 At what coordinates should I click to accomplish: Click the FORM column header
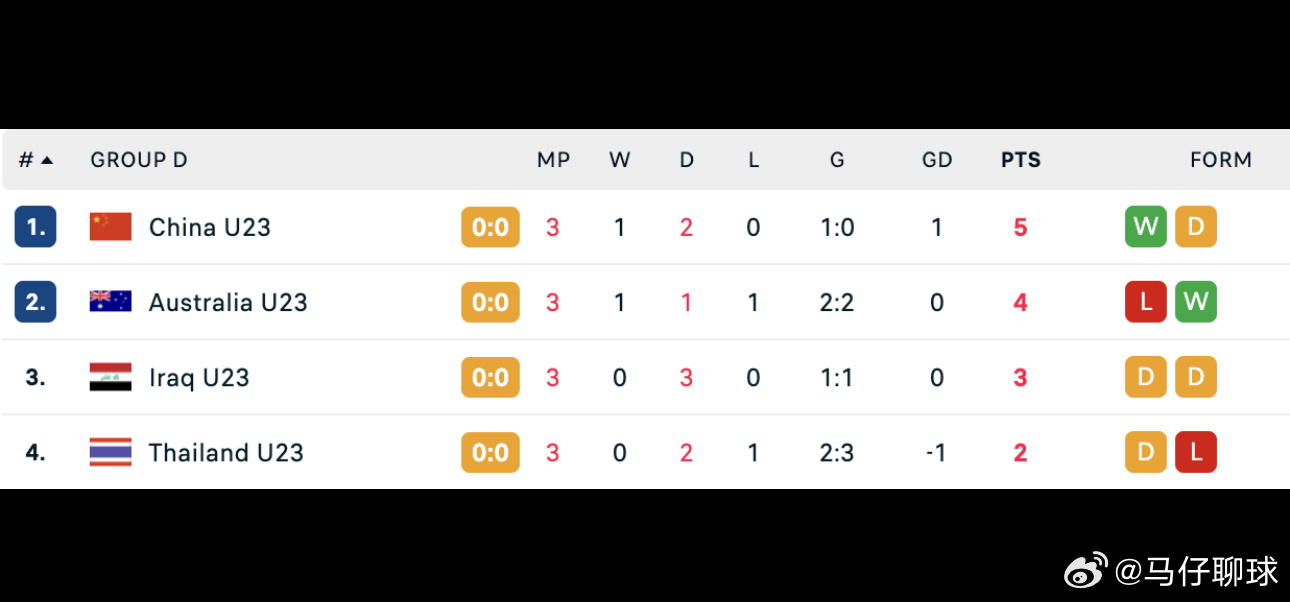click(x=1221, y=159)
